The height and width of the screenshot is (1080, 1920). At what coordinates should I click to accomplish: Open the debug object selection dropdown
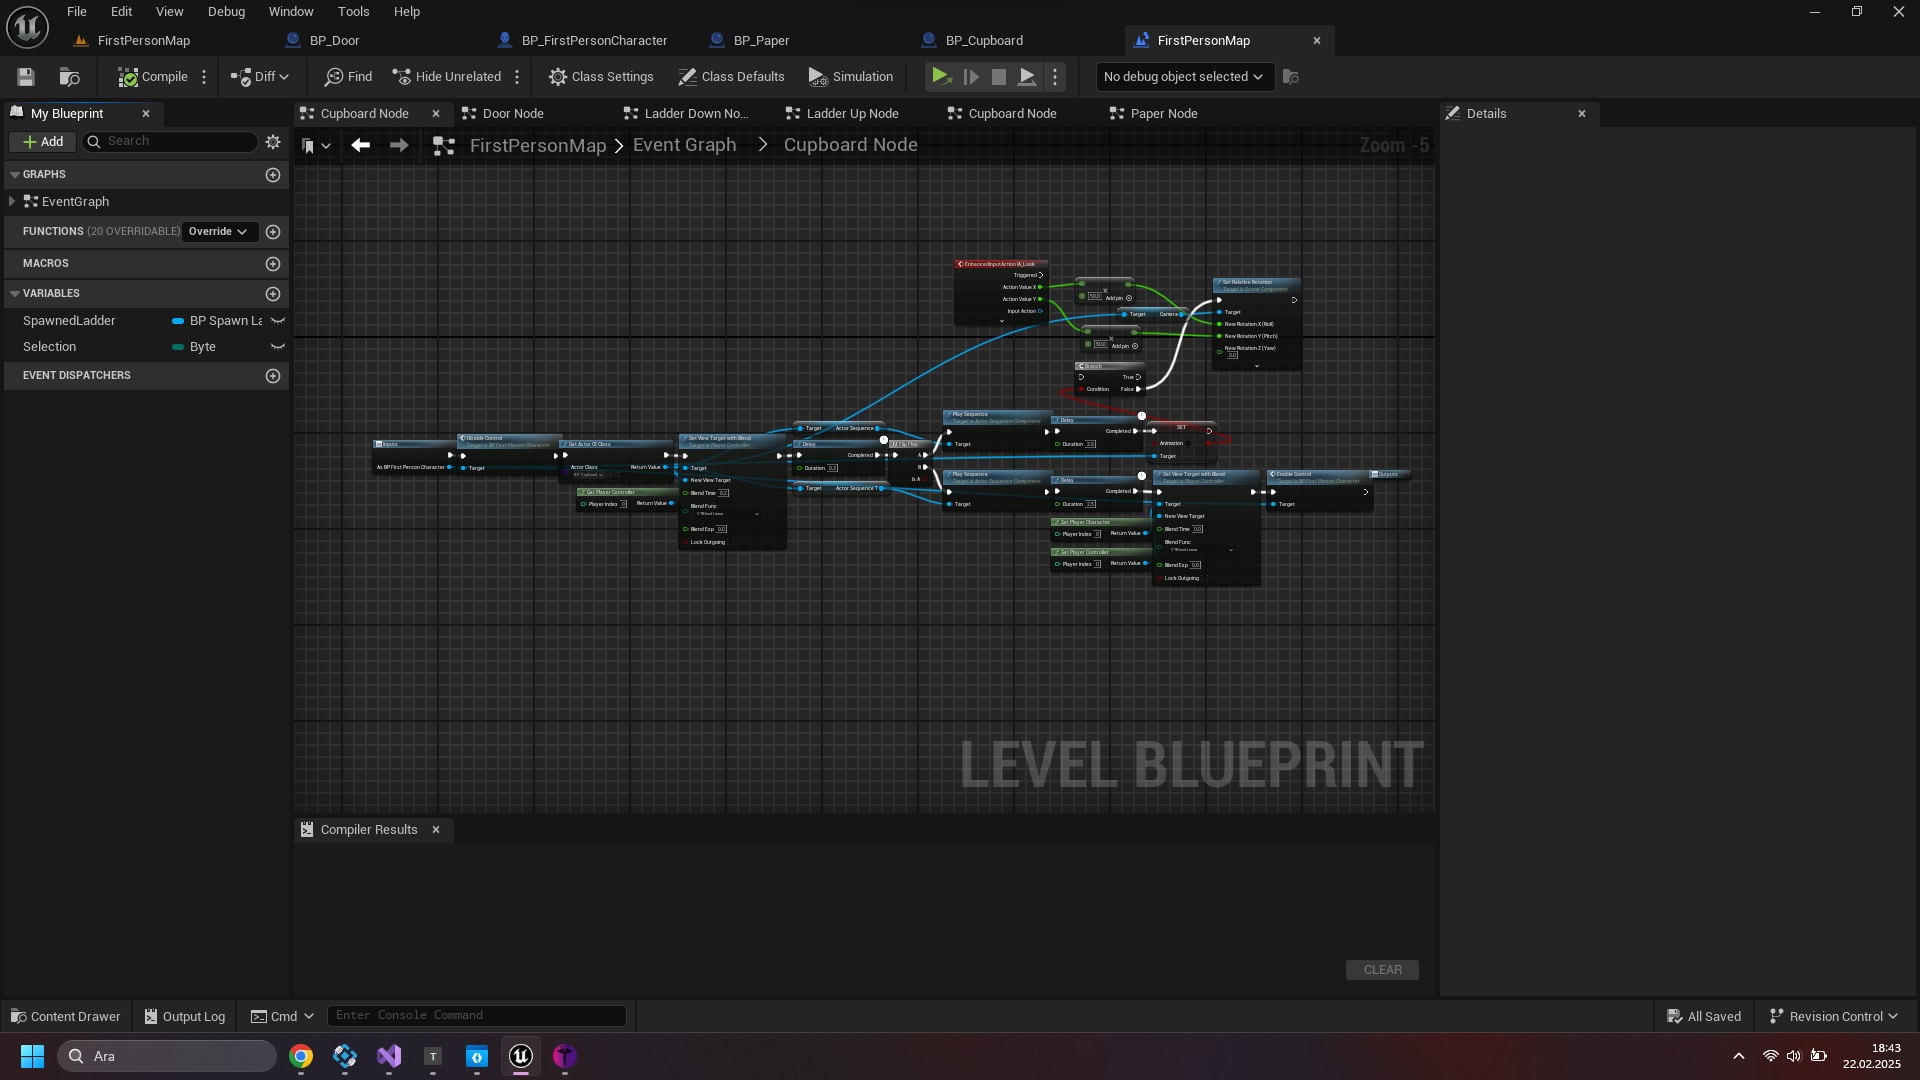click(x=1184, y=77)
